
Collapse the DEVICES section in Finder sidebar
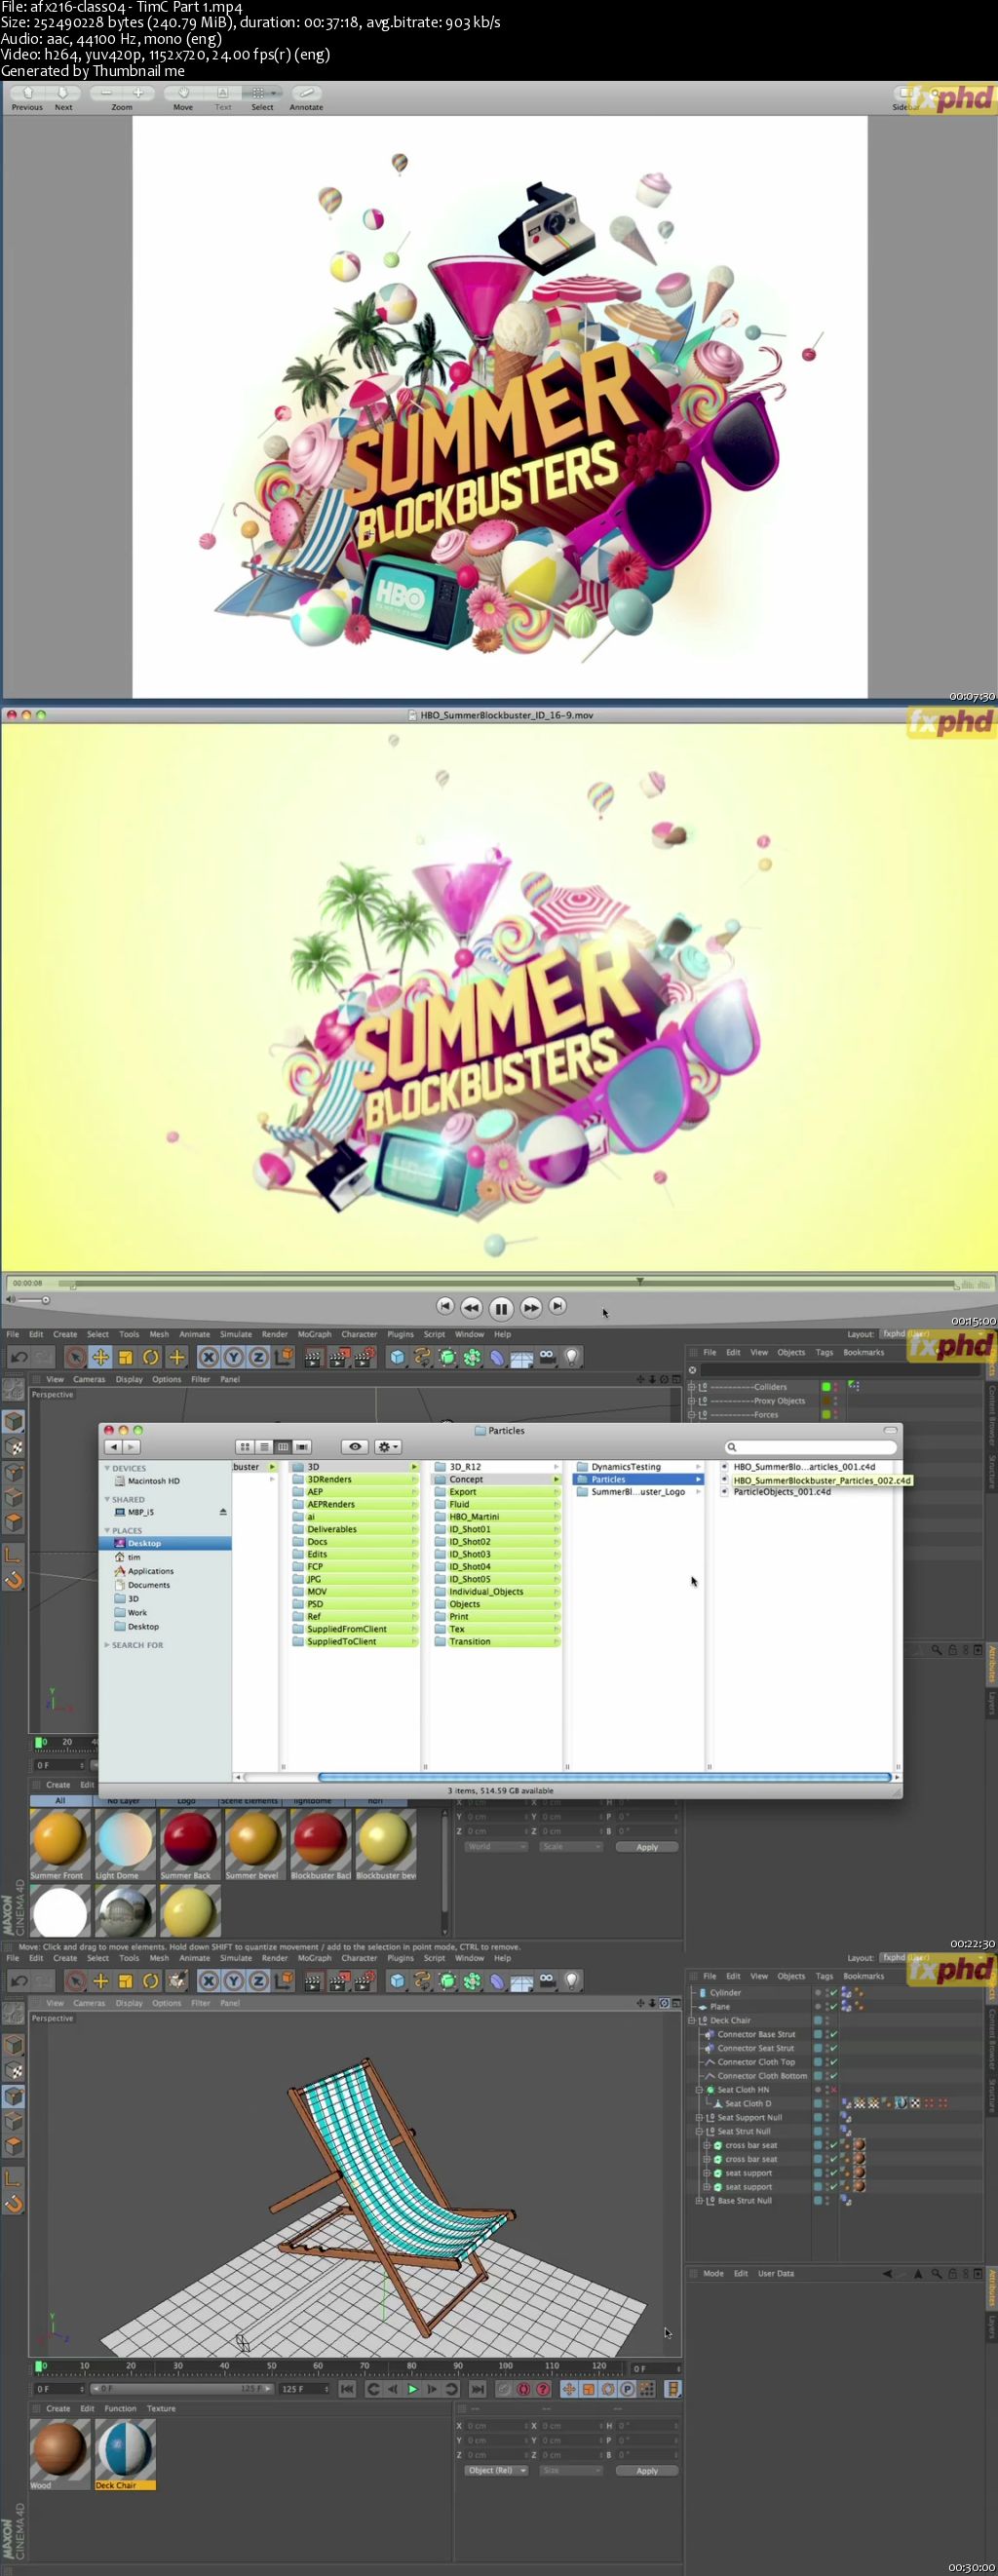coord(107,1468)
